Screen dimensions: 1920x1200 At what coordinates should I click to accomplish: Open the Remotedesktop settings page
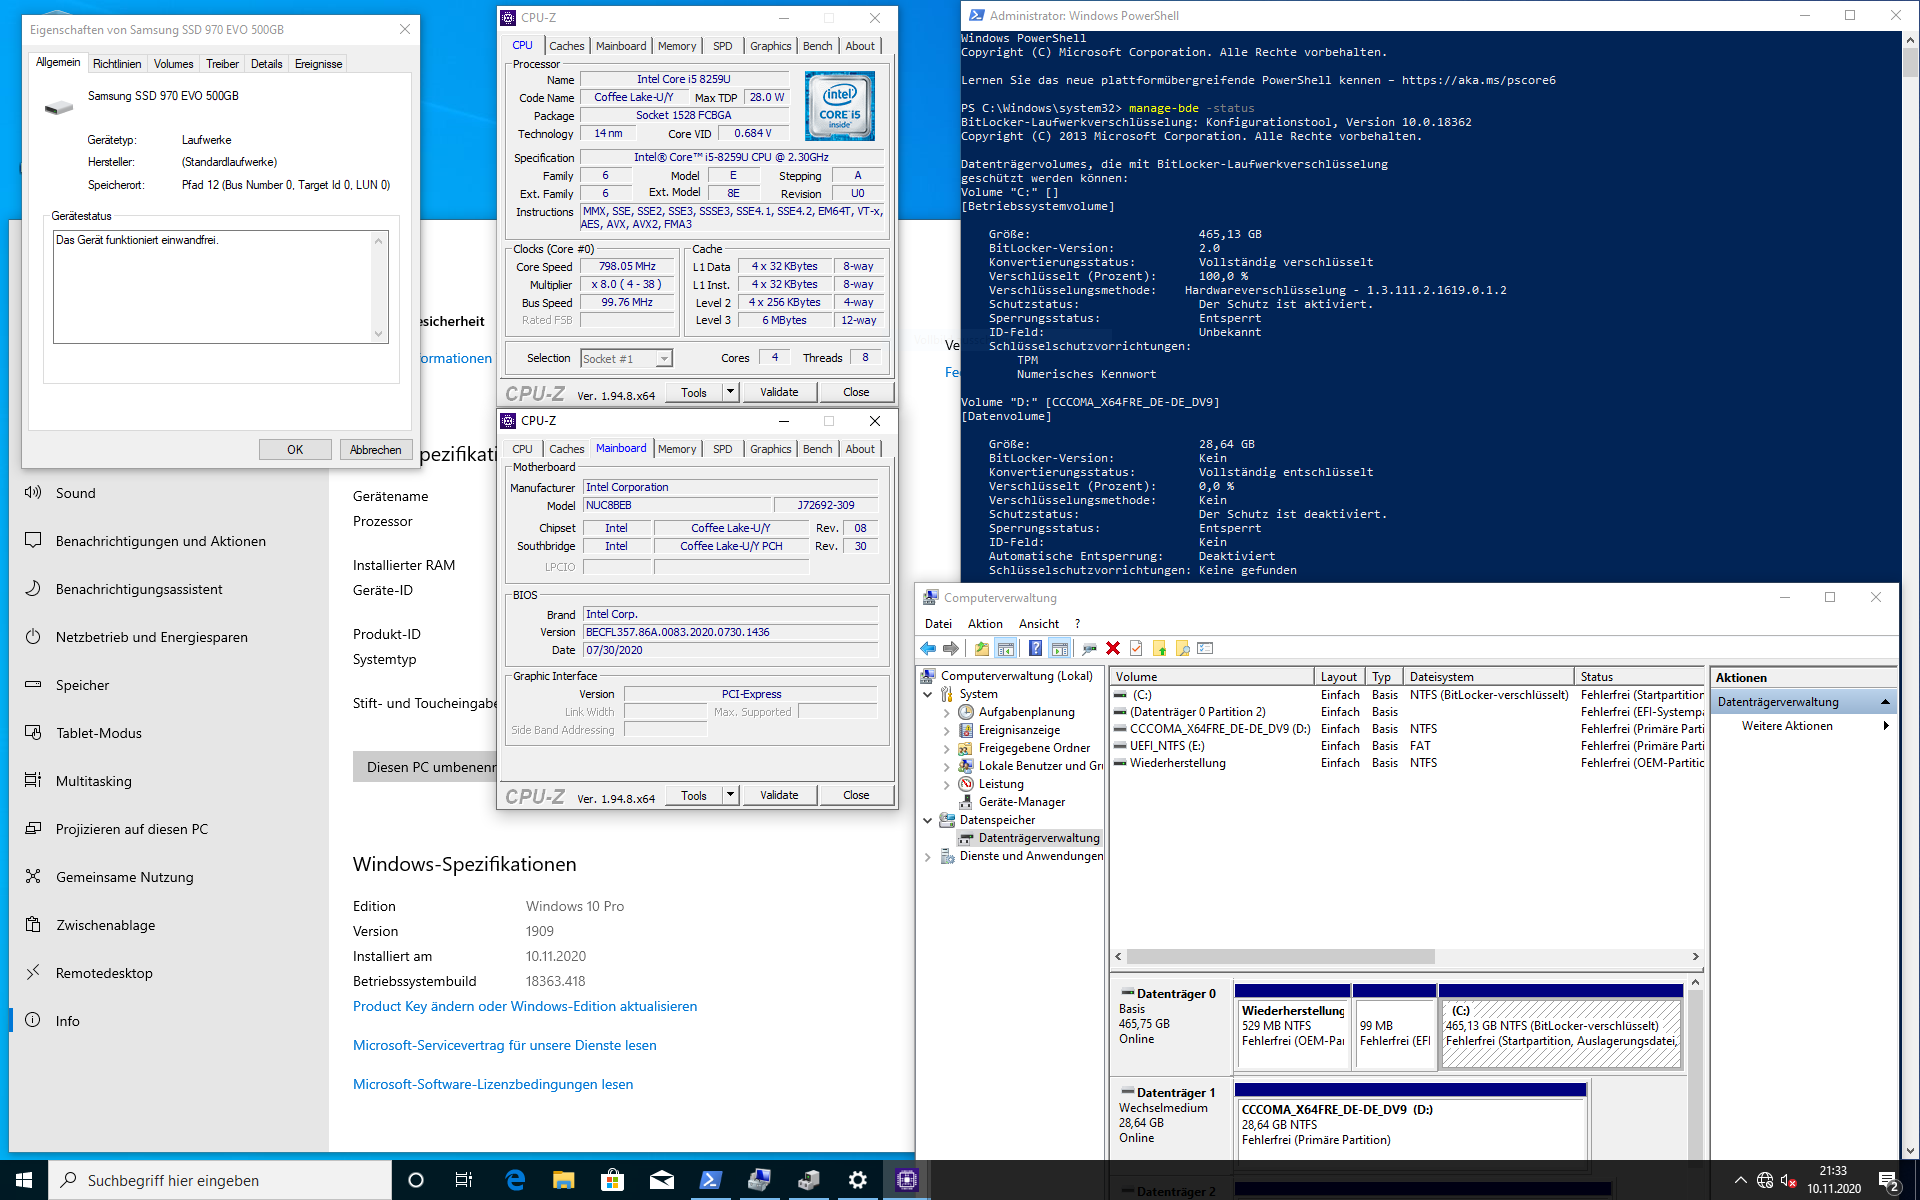coord(104,973)
